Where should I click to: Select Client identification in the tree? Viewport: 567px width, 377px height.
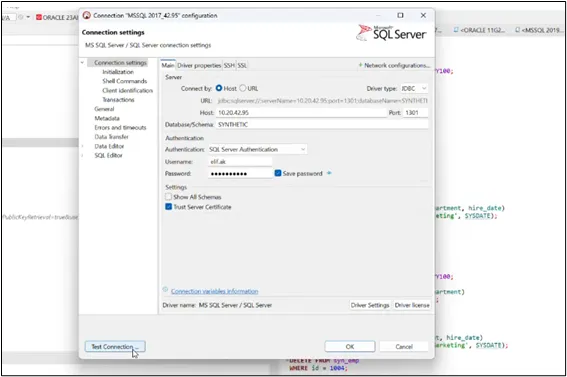coord(128,90)
